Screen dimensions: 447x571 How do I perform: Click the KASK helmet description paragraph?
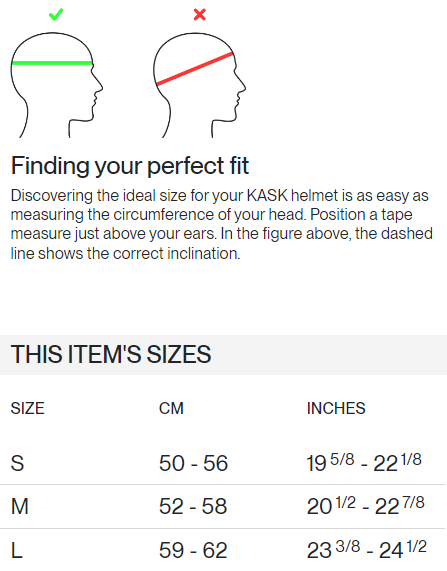(x=221, y=224)
